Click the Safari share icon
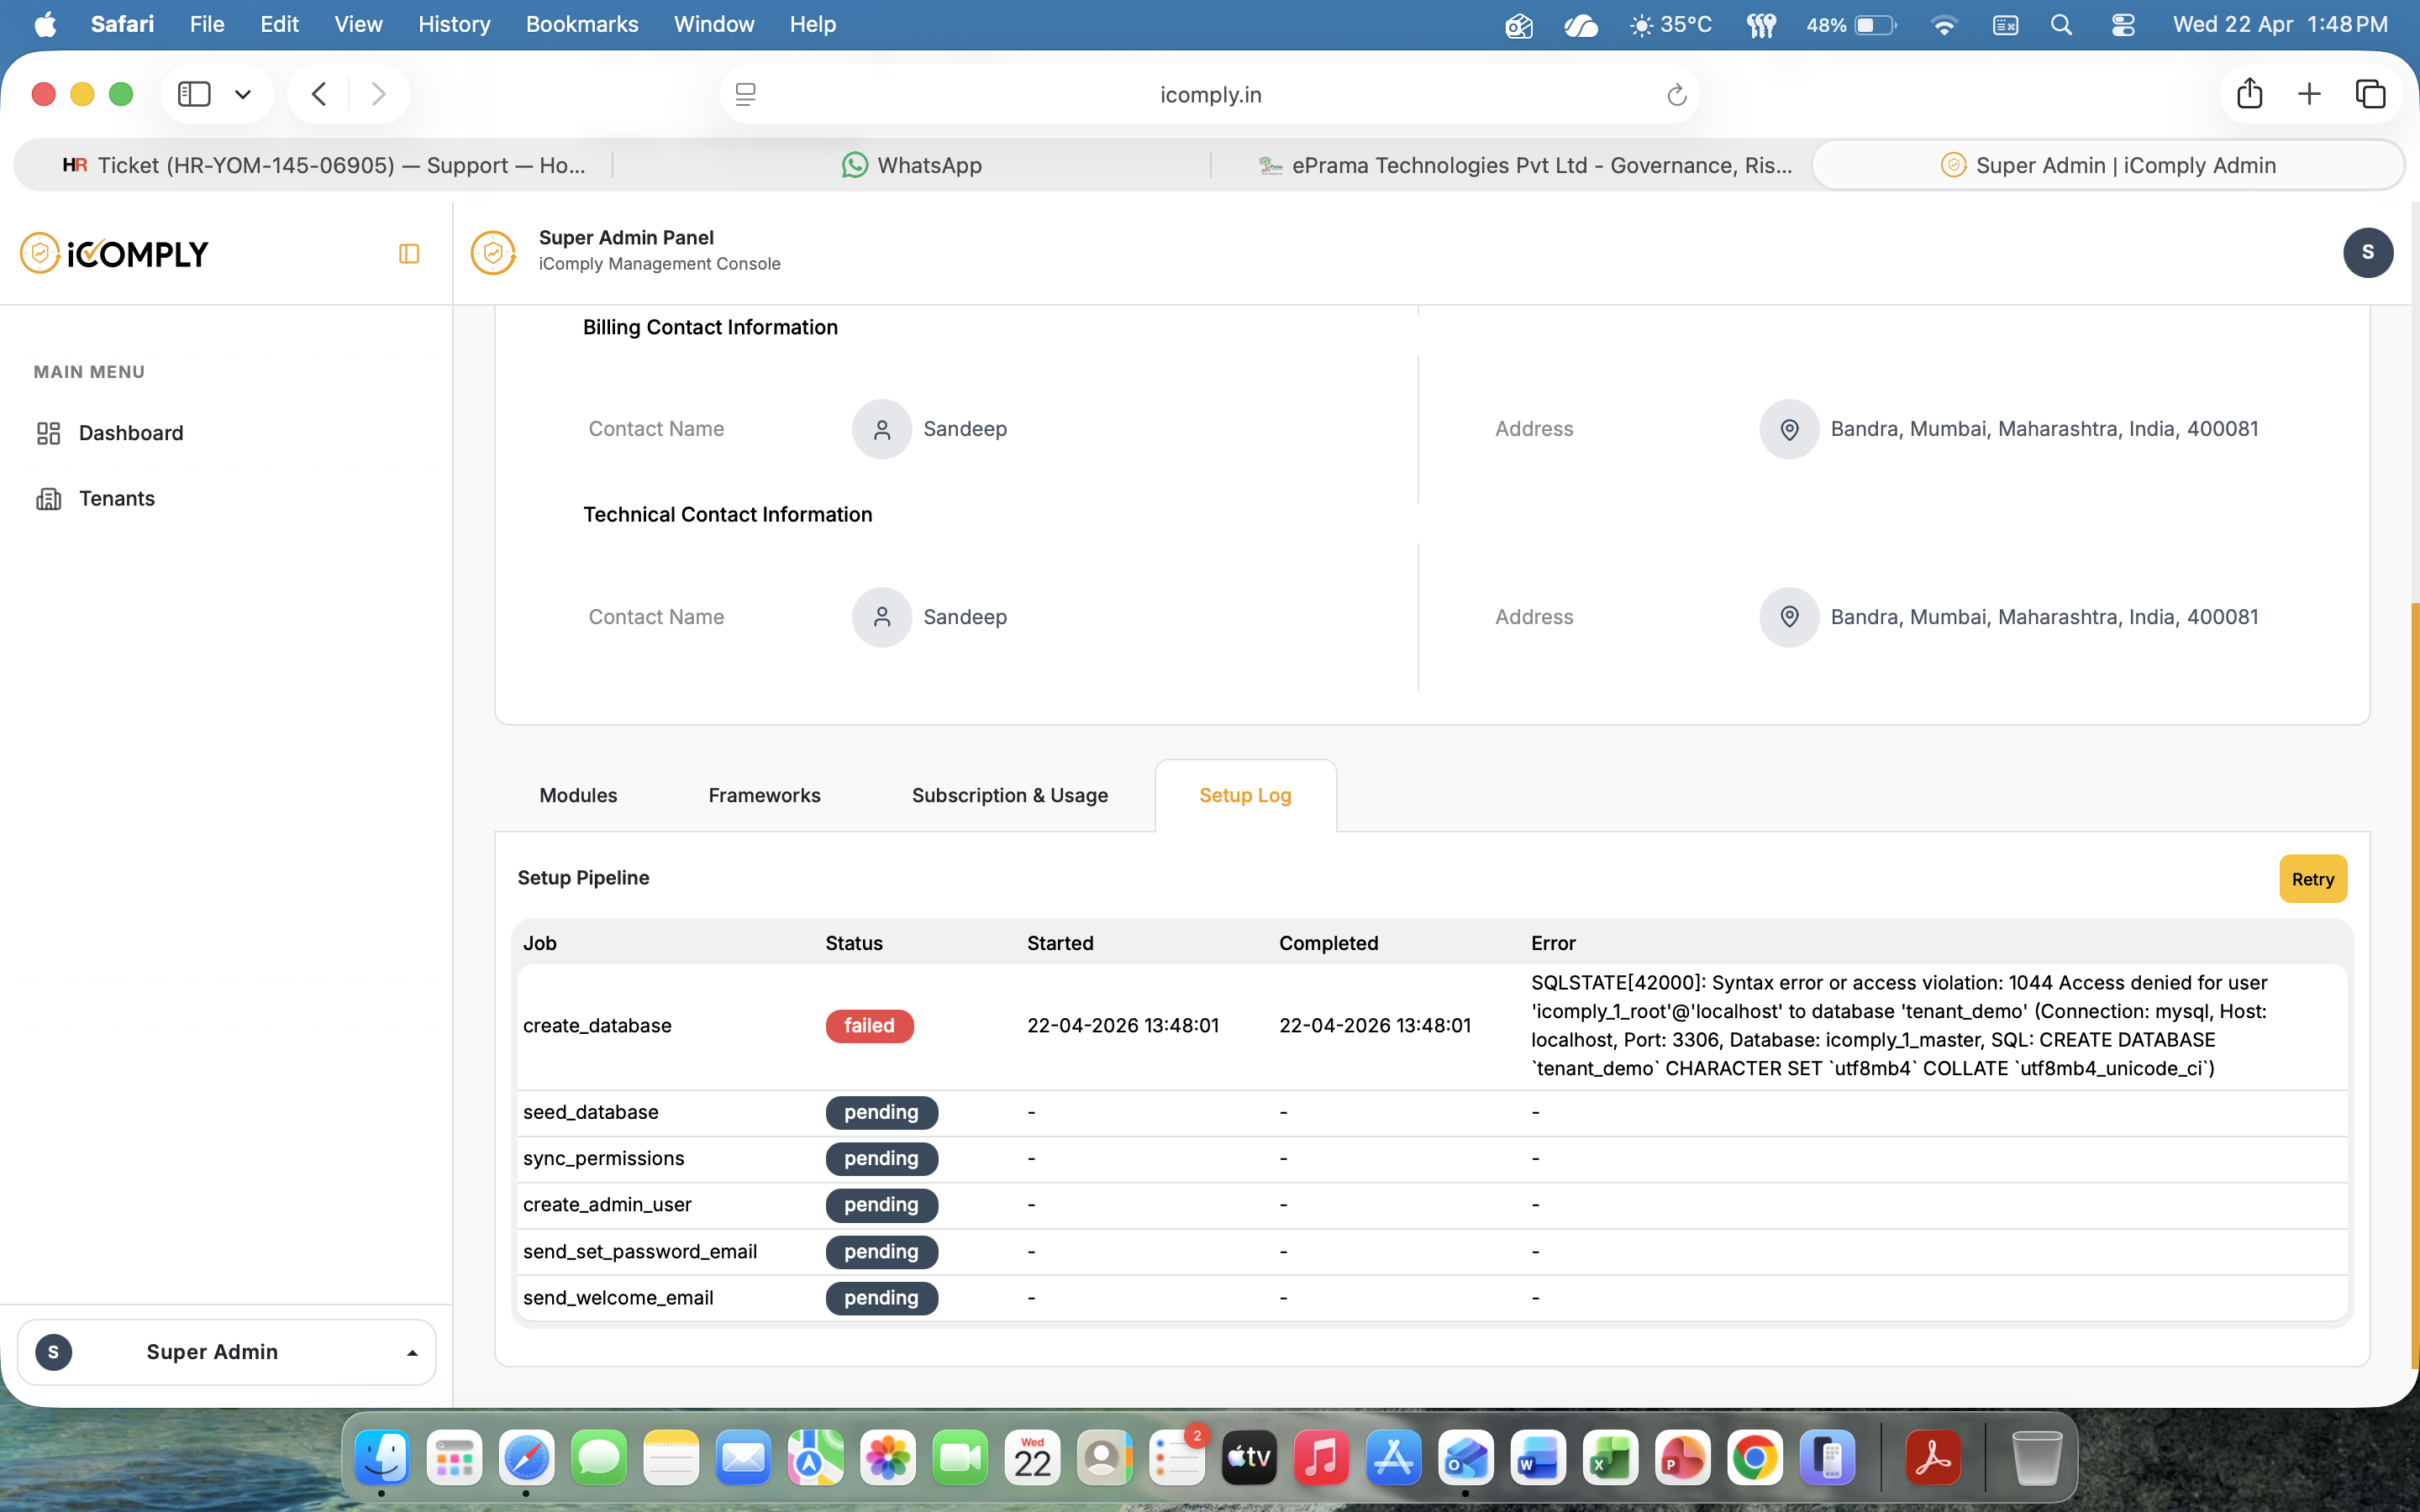2420x1512 pixels. click(2249, 94)
